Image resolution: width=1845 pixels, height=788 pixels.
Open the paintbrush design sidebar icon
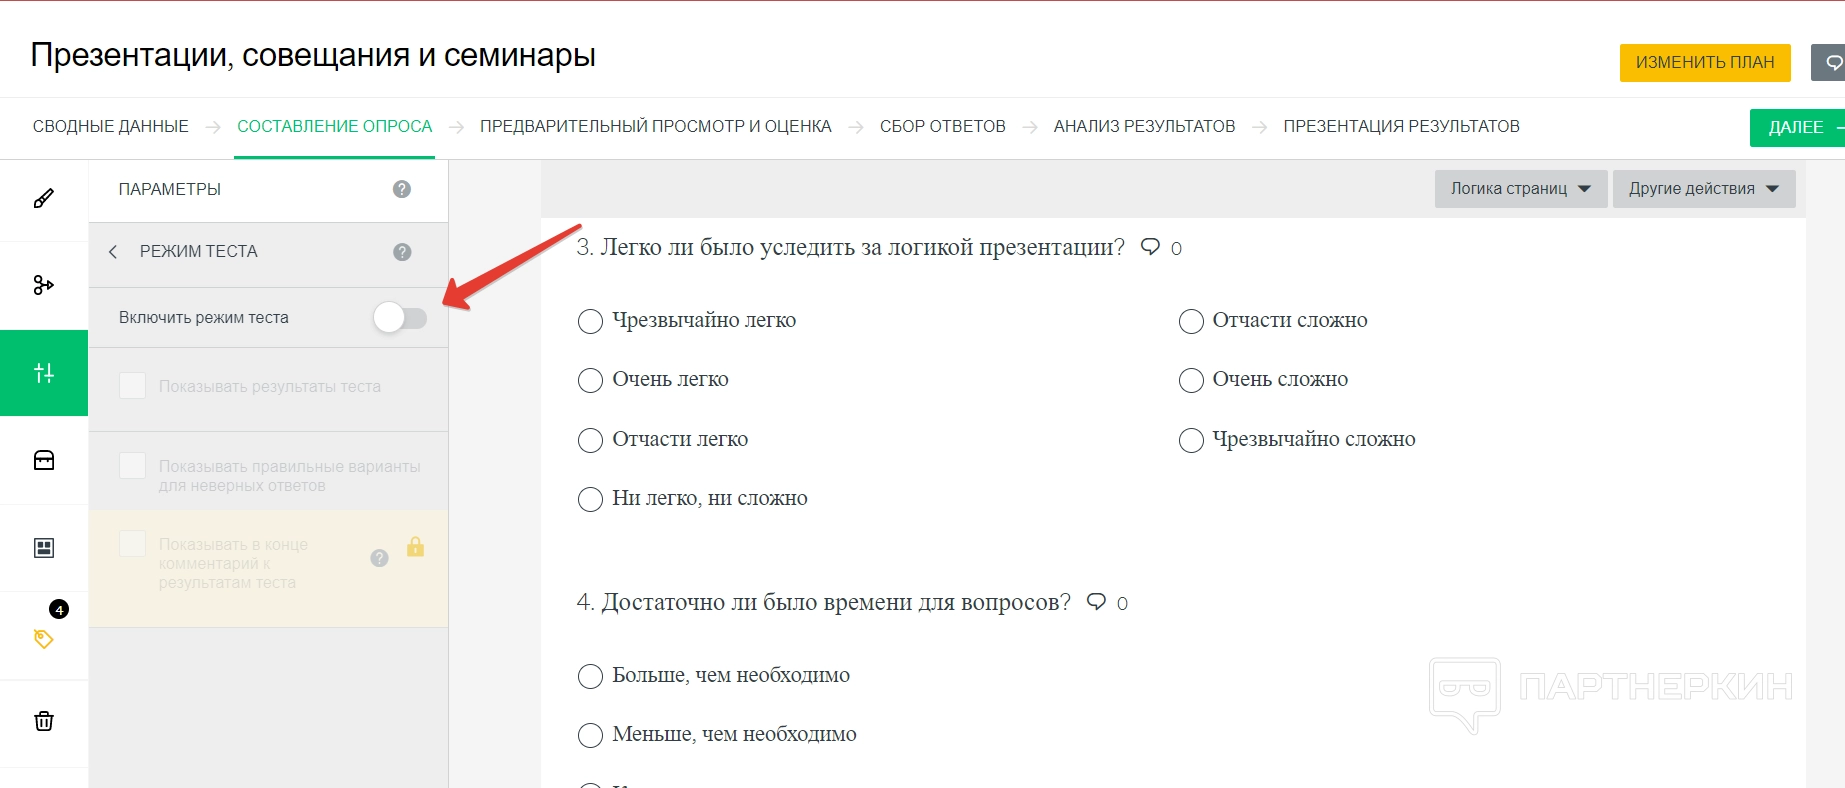[x=44, y=198]
